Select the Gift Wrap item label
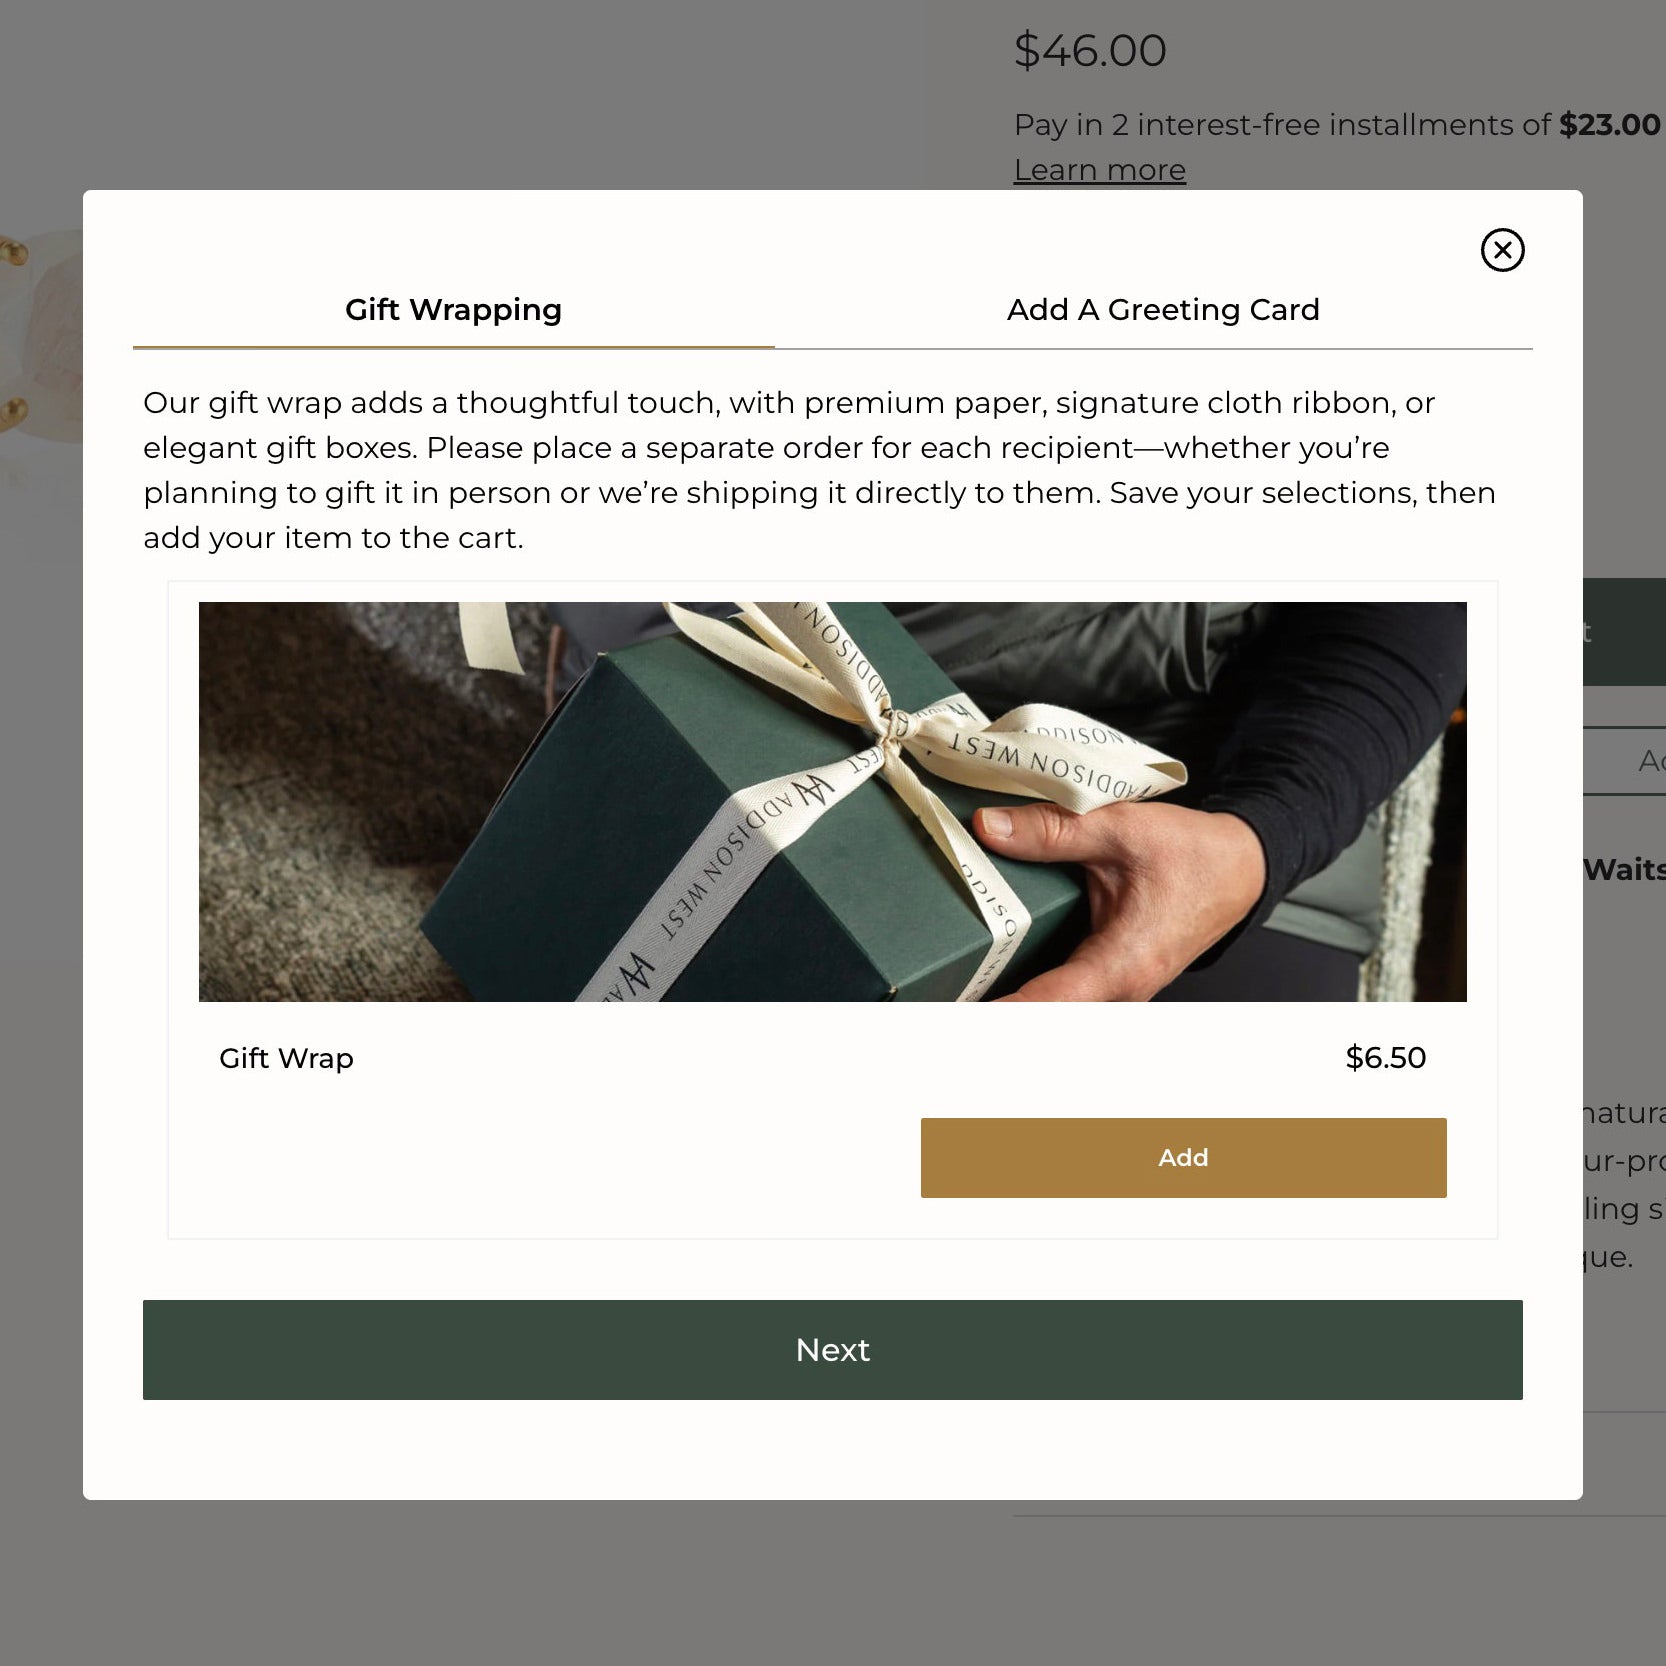This screenshot has height=1666, width=1666. (x=286, y=1058)
